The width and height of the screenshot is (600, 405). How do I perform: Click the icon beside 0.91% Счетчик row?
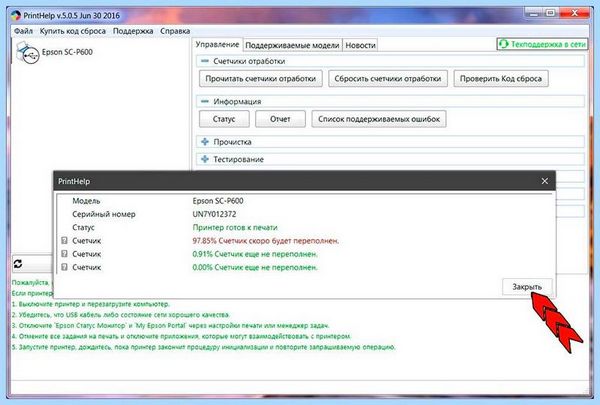click(64, 254)
